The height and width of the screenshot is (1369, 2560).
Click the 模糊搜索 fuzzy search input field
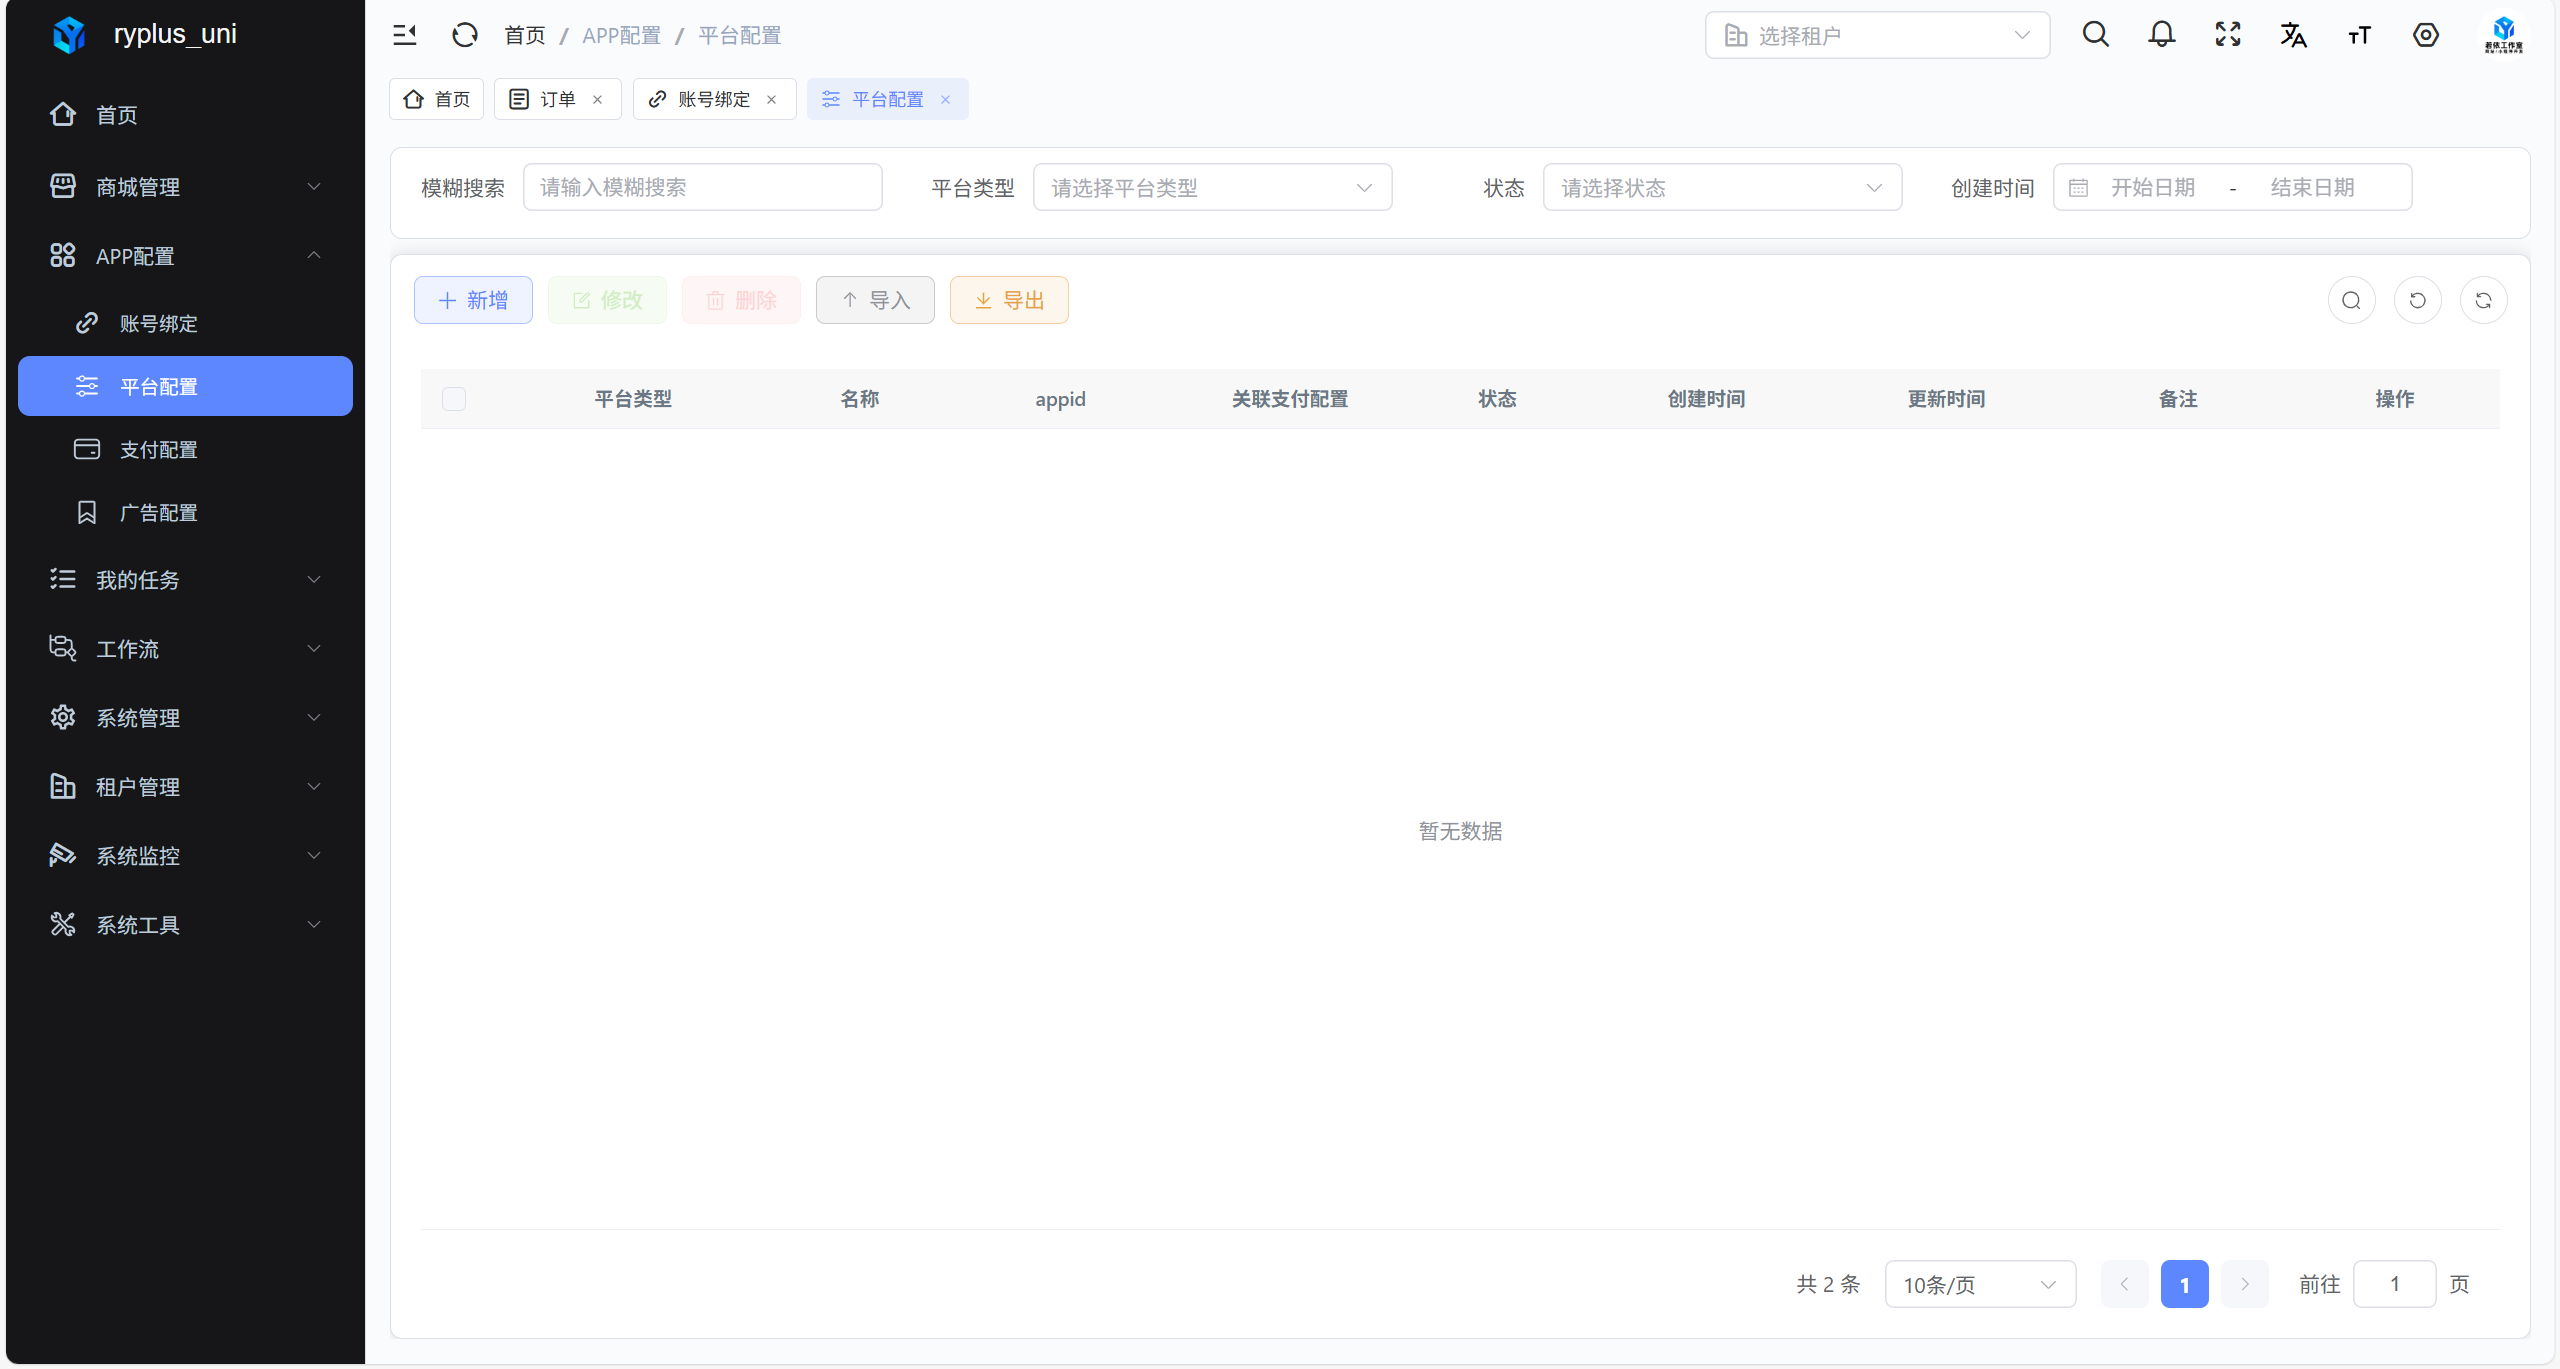[x=702, y=188]
